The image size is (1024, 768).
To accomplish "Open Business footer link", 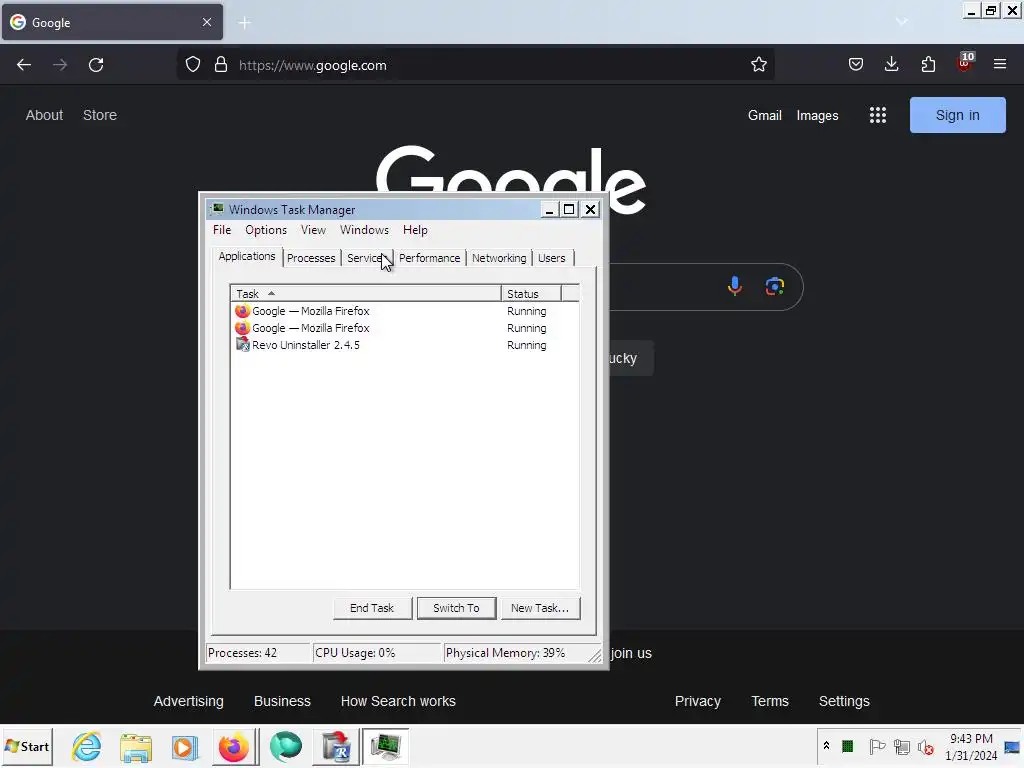I will (282, 701).
